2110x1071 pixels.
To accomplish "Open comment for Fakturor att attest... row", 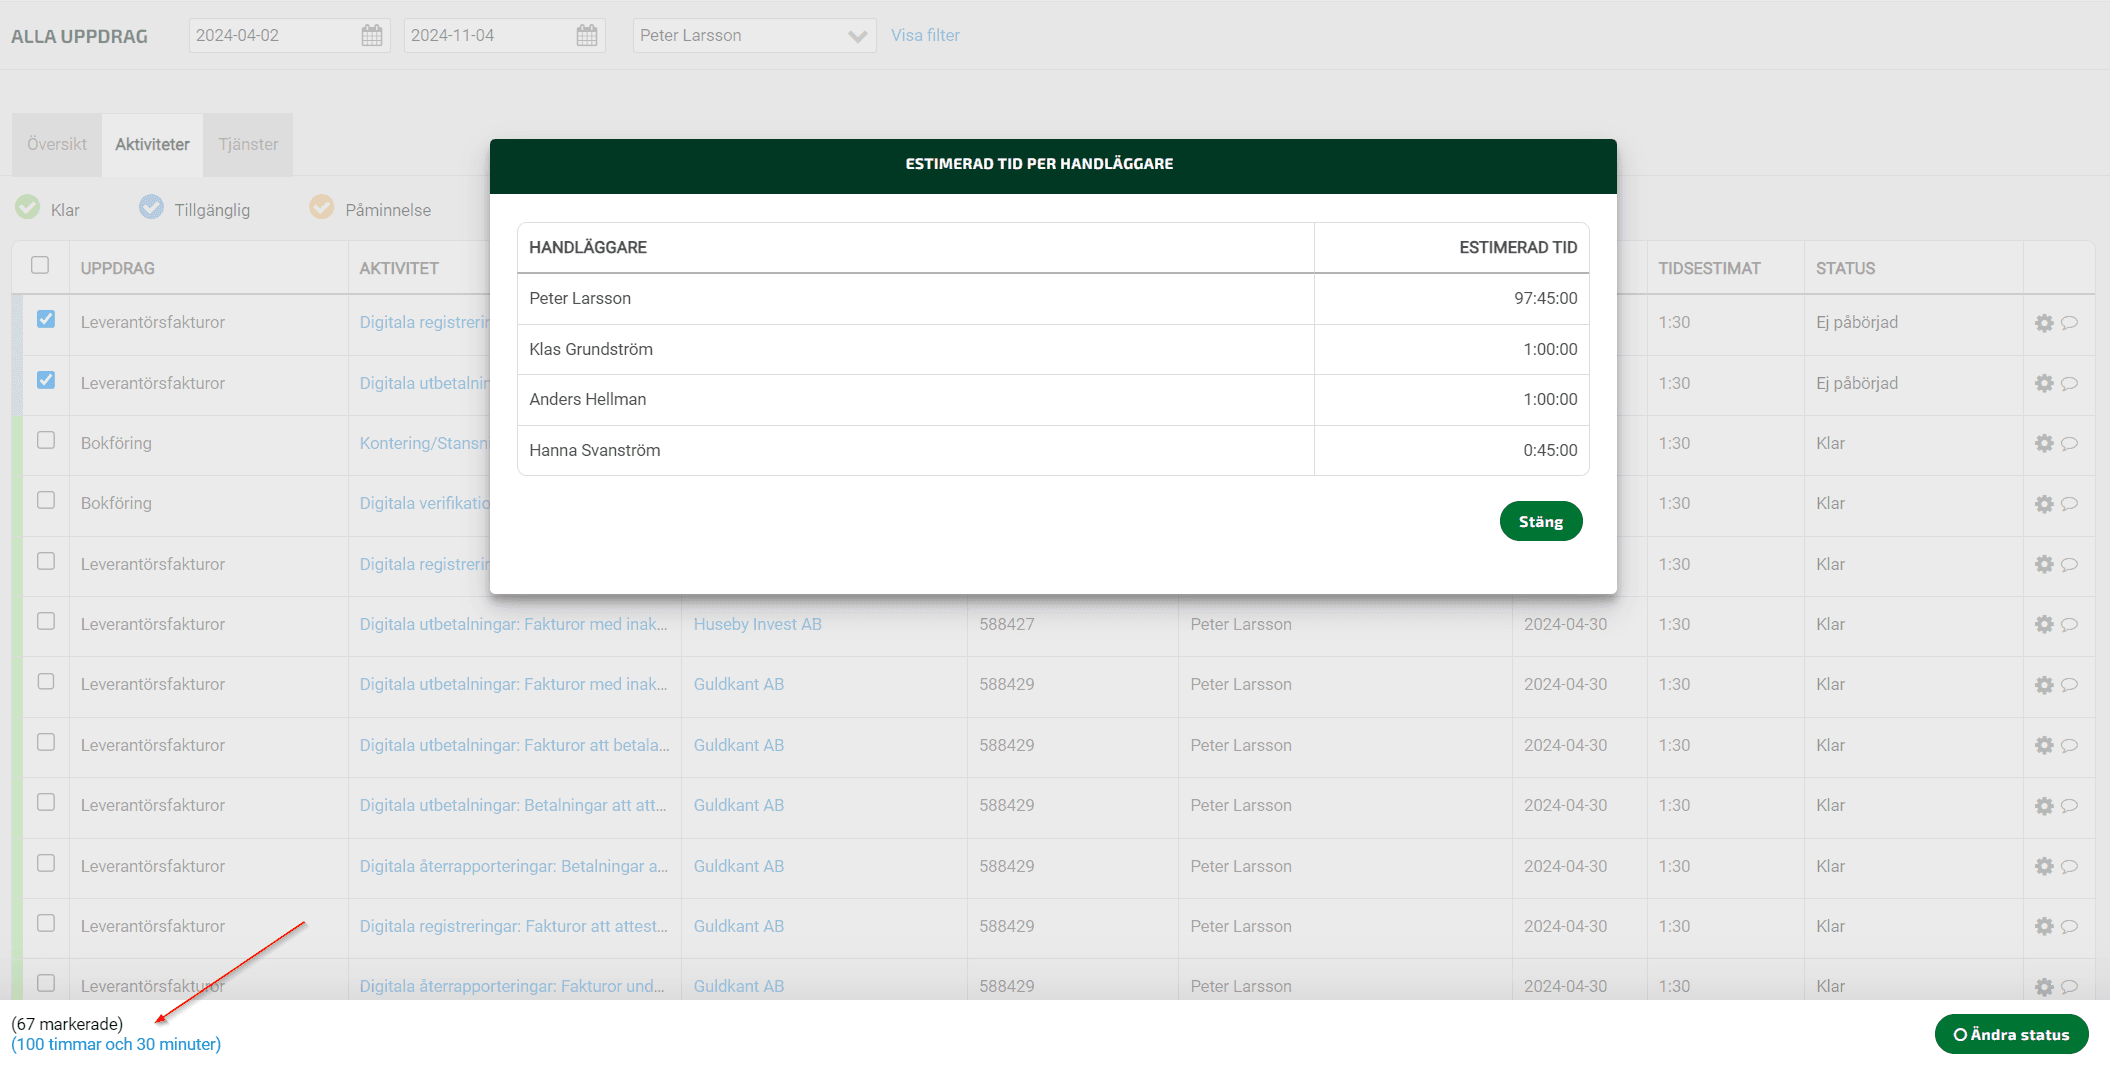I will (2070, 927).
